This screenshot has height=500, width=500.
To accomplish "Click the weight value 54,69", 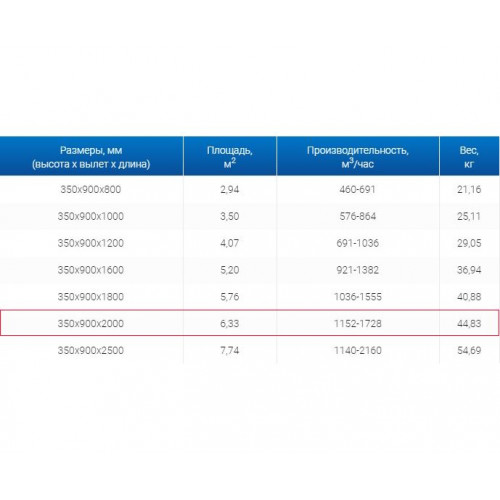I will (469, 350).
